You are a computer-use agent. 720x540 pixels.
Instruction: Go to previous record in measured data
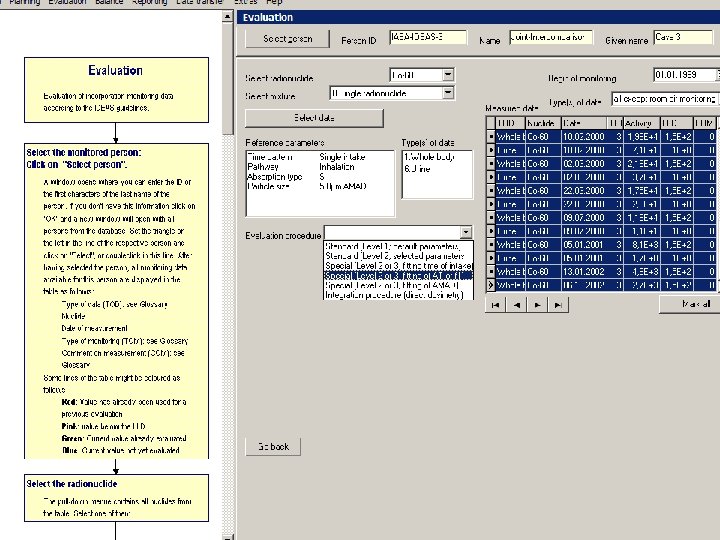click(516, 305)
